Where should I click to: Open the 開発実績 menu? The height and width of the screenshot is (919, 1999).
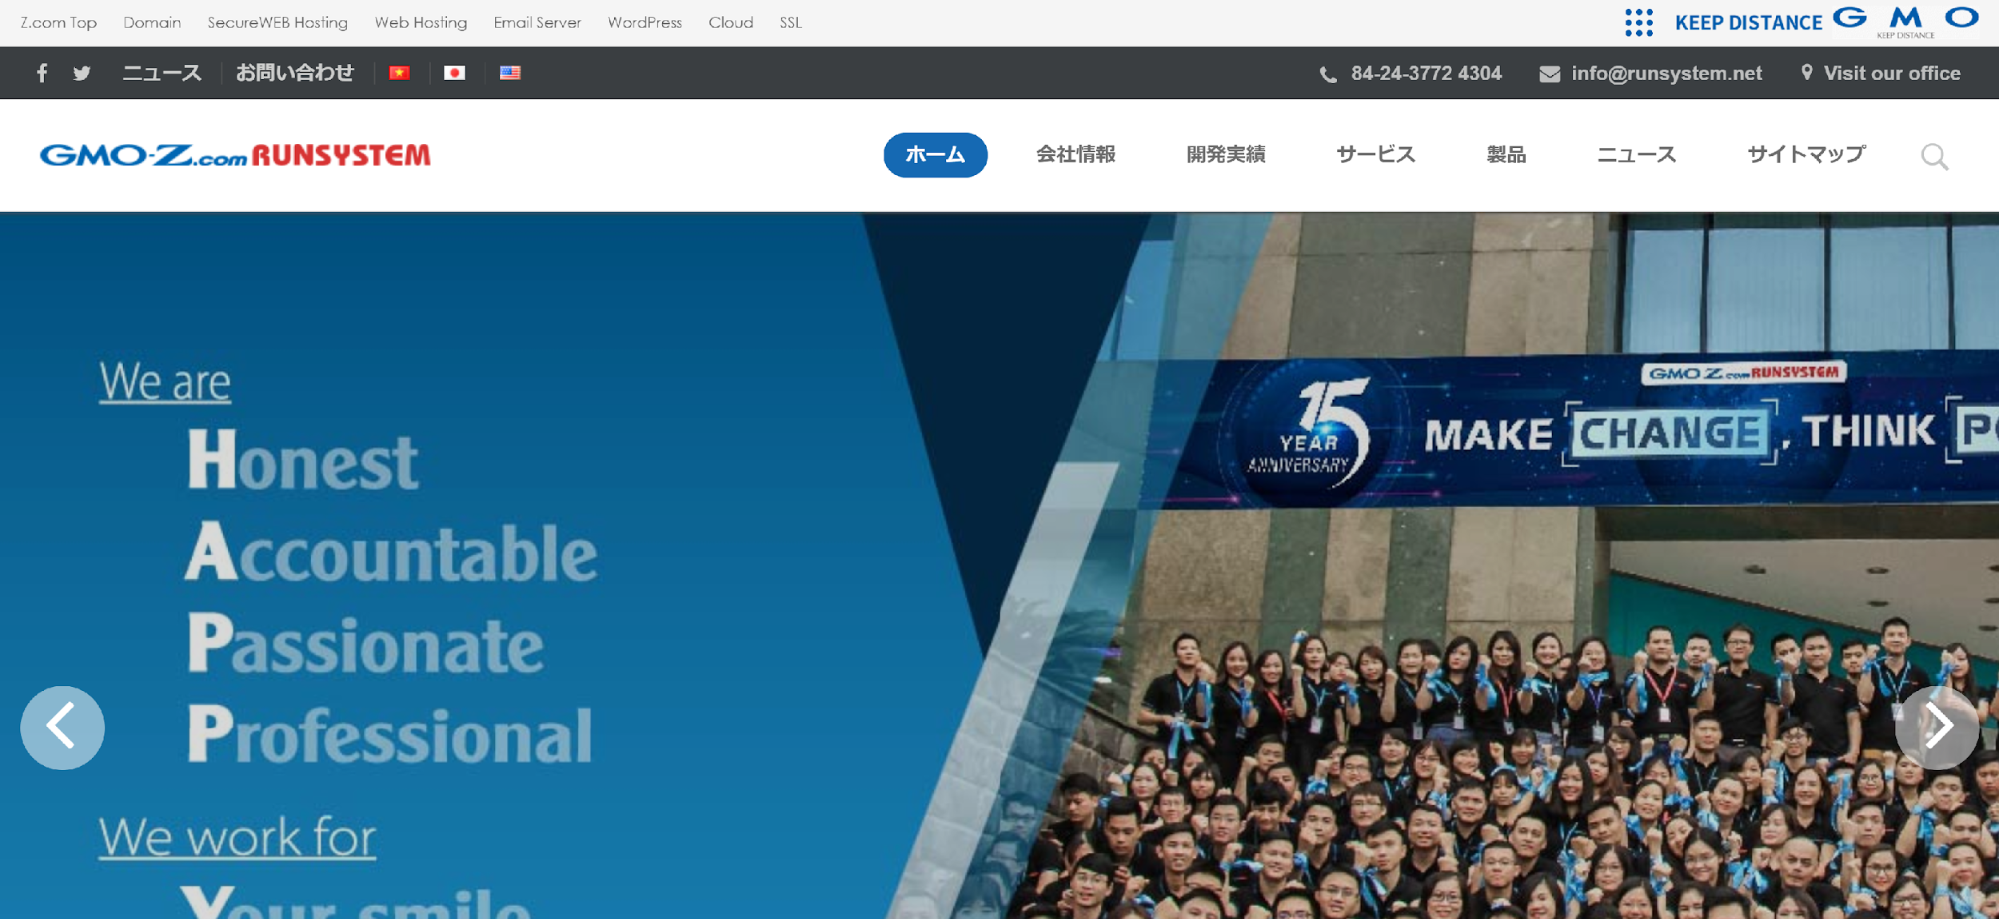click(1226, 154)
